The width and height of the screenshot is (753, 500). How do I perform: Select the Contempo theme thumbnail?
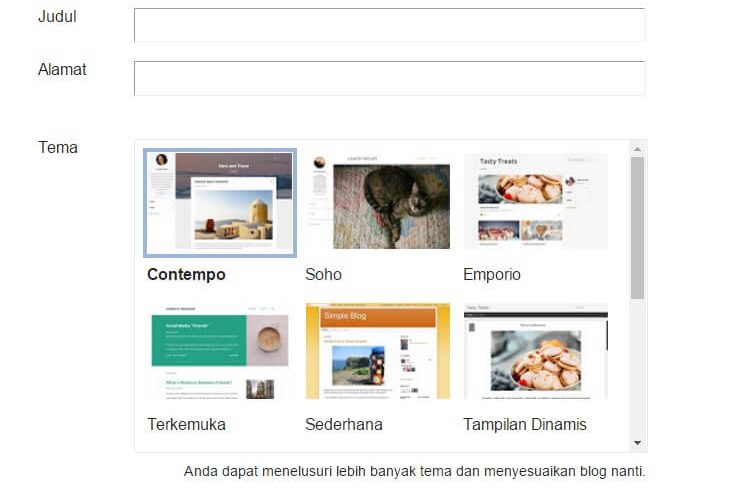220,203
